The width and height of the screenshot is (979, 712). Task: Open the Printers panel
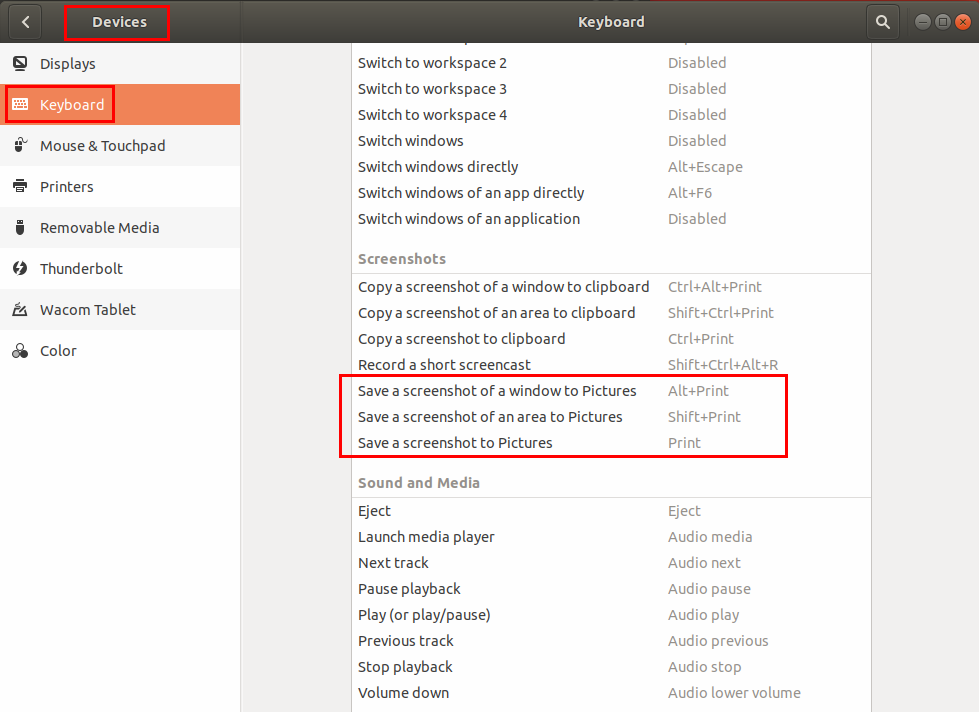click(x=120, y=187)
